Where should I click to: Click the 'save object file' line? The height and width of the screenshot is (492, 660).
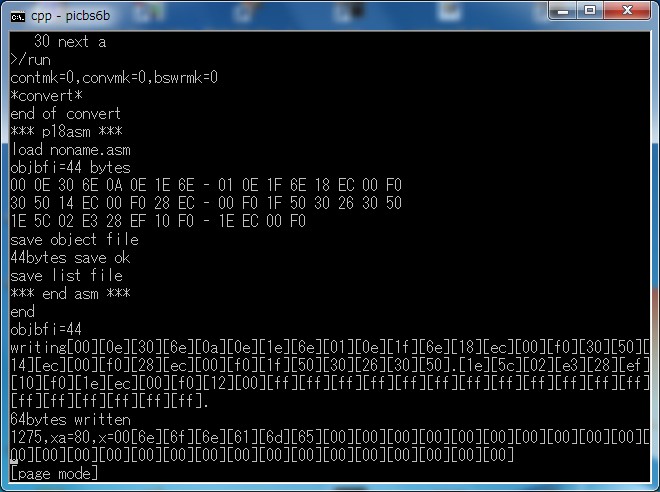(74, 239)
